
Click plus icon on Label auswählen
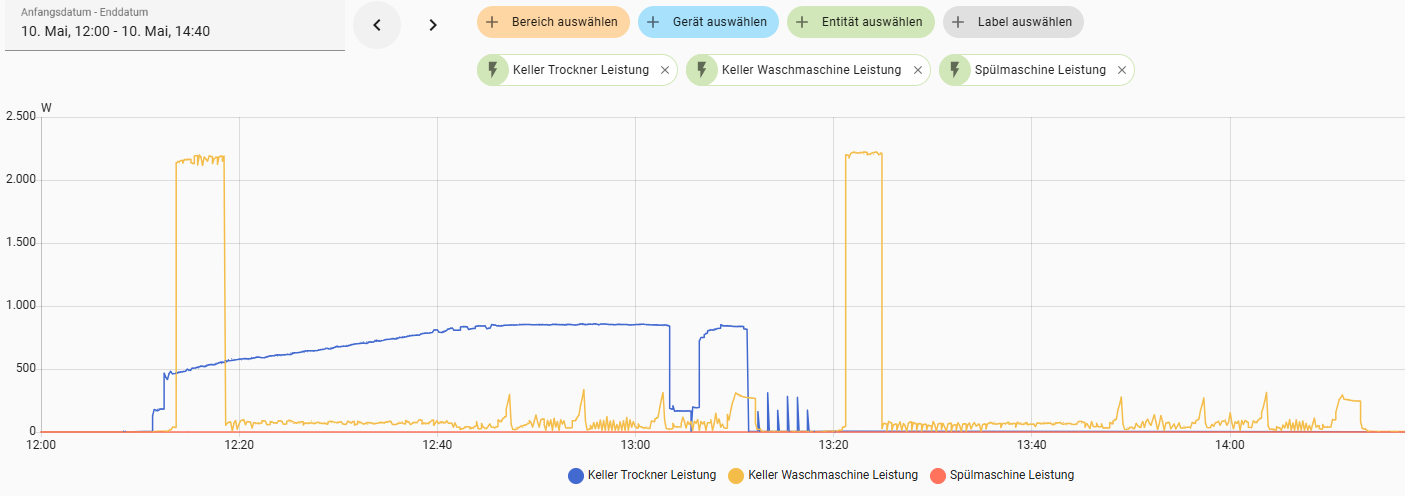click(958, 22)
